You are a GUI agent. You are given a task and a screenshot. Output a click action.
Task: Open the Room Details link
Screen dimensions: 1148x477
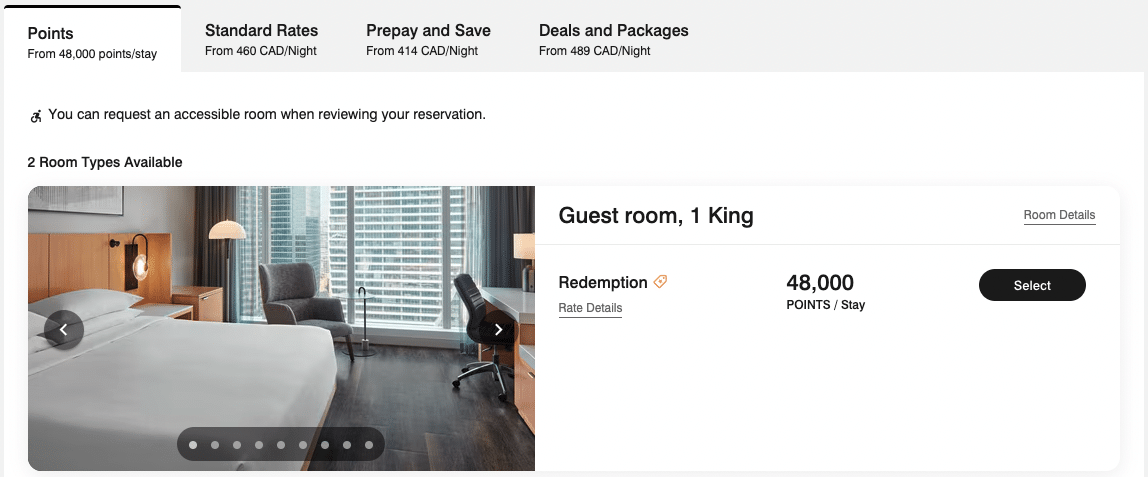click(x=1059, y=215)
